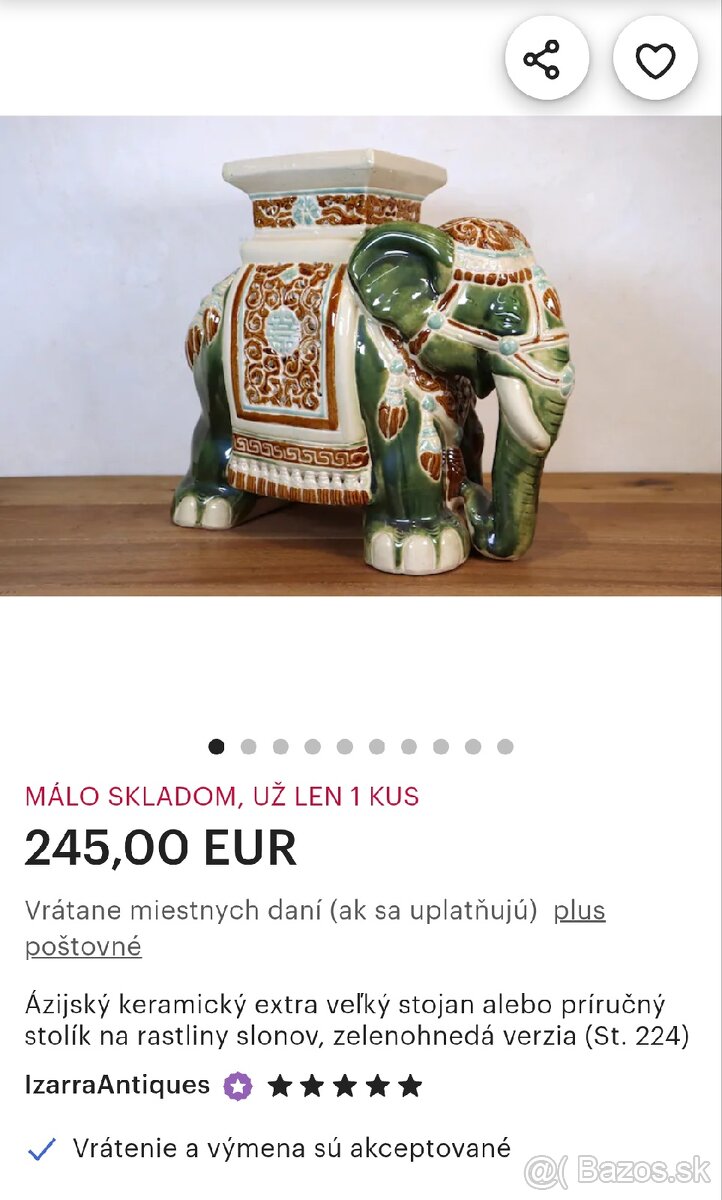Click the five-star rating icons
Image resolution: width=722 pixels, height=1200 pixels.
[x=345, y=1086]
